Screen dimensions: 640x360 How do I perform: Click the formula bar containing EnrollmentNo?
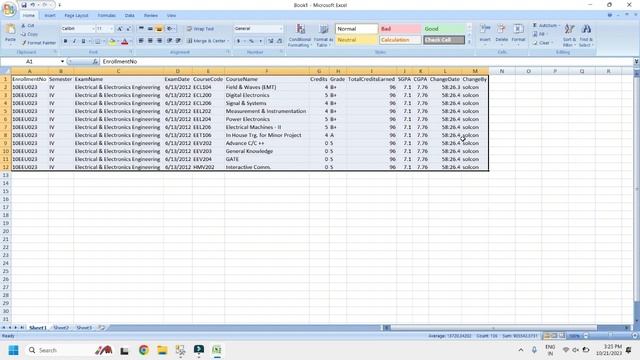click(x=367, y=62)
